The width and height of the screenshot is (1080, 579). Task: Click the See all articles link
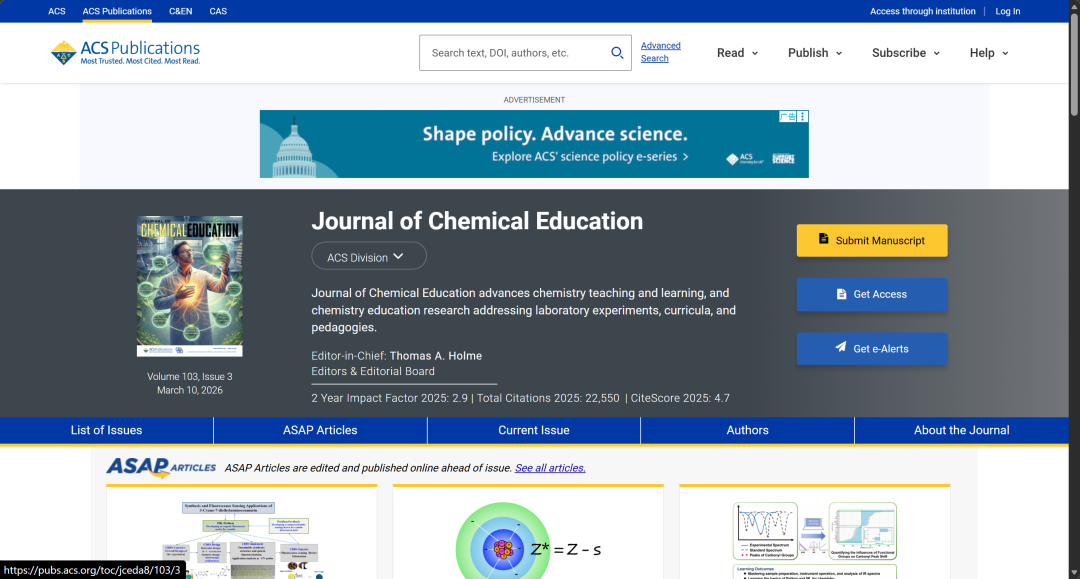[x=550, y=468]
